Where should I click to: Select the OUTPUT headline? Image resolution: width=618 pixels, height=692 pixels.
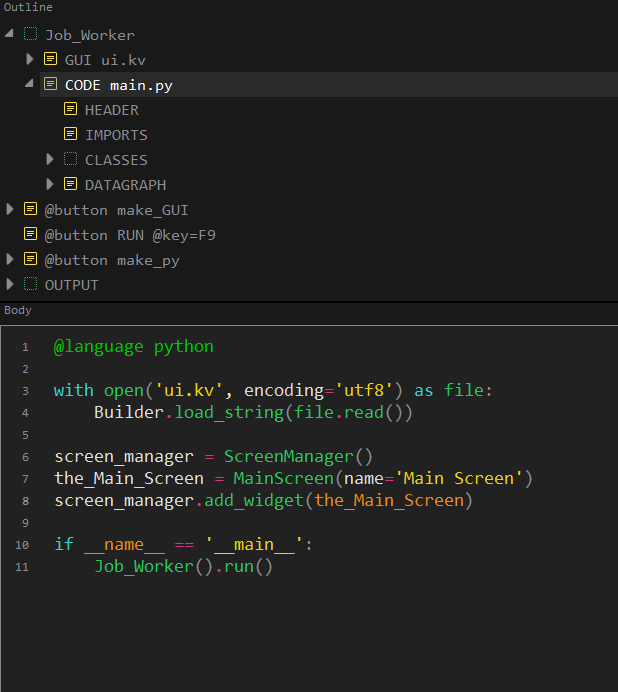(72, 285)
